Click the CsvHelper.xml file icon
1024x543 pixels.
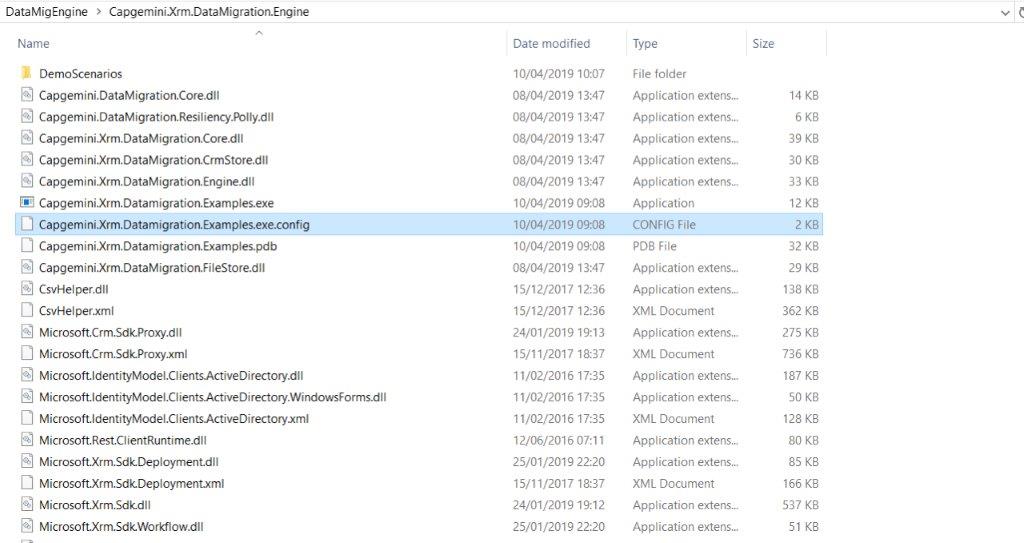(27, 310)
